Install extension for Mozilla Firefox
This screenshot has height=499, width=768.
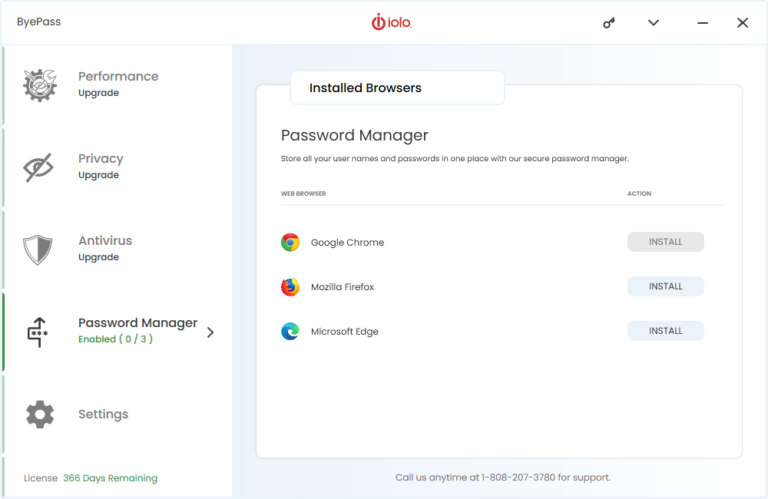(666, 286)
